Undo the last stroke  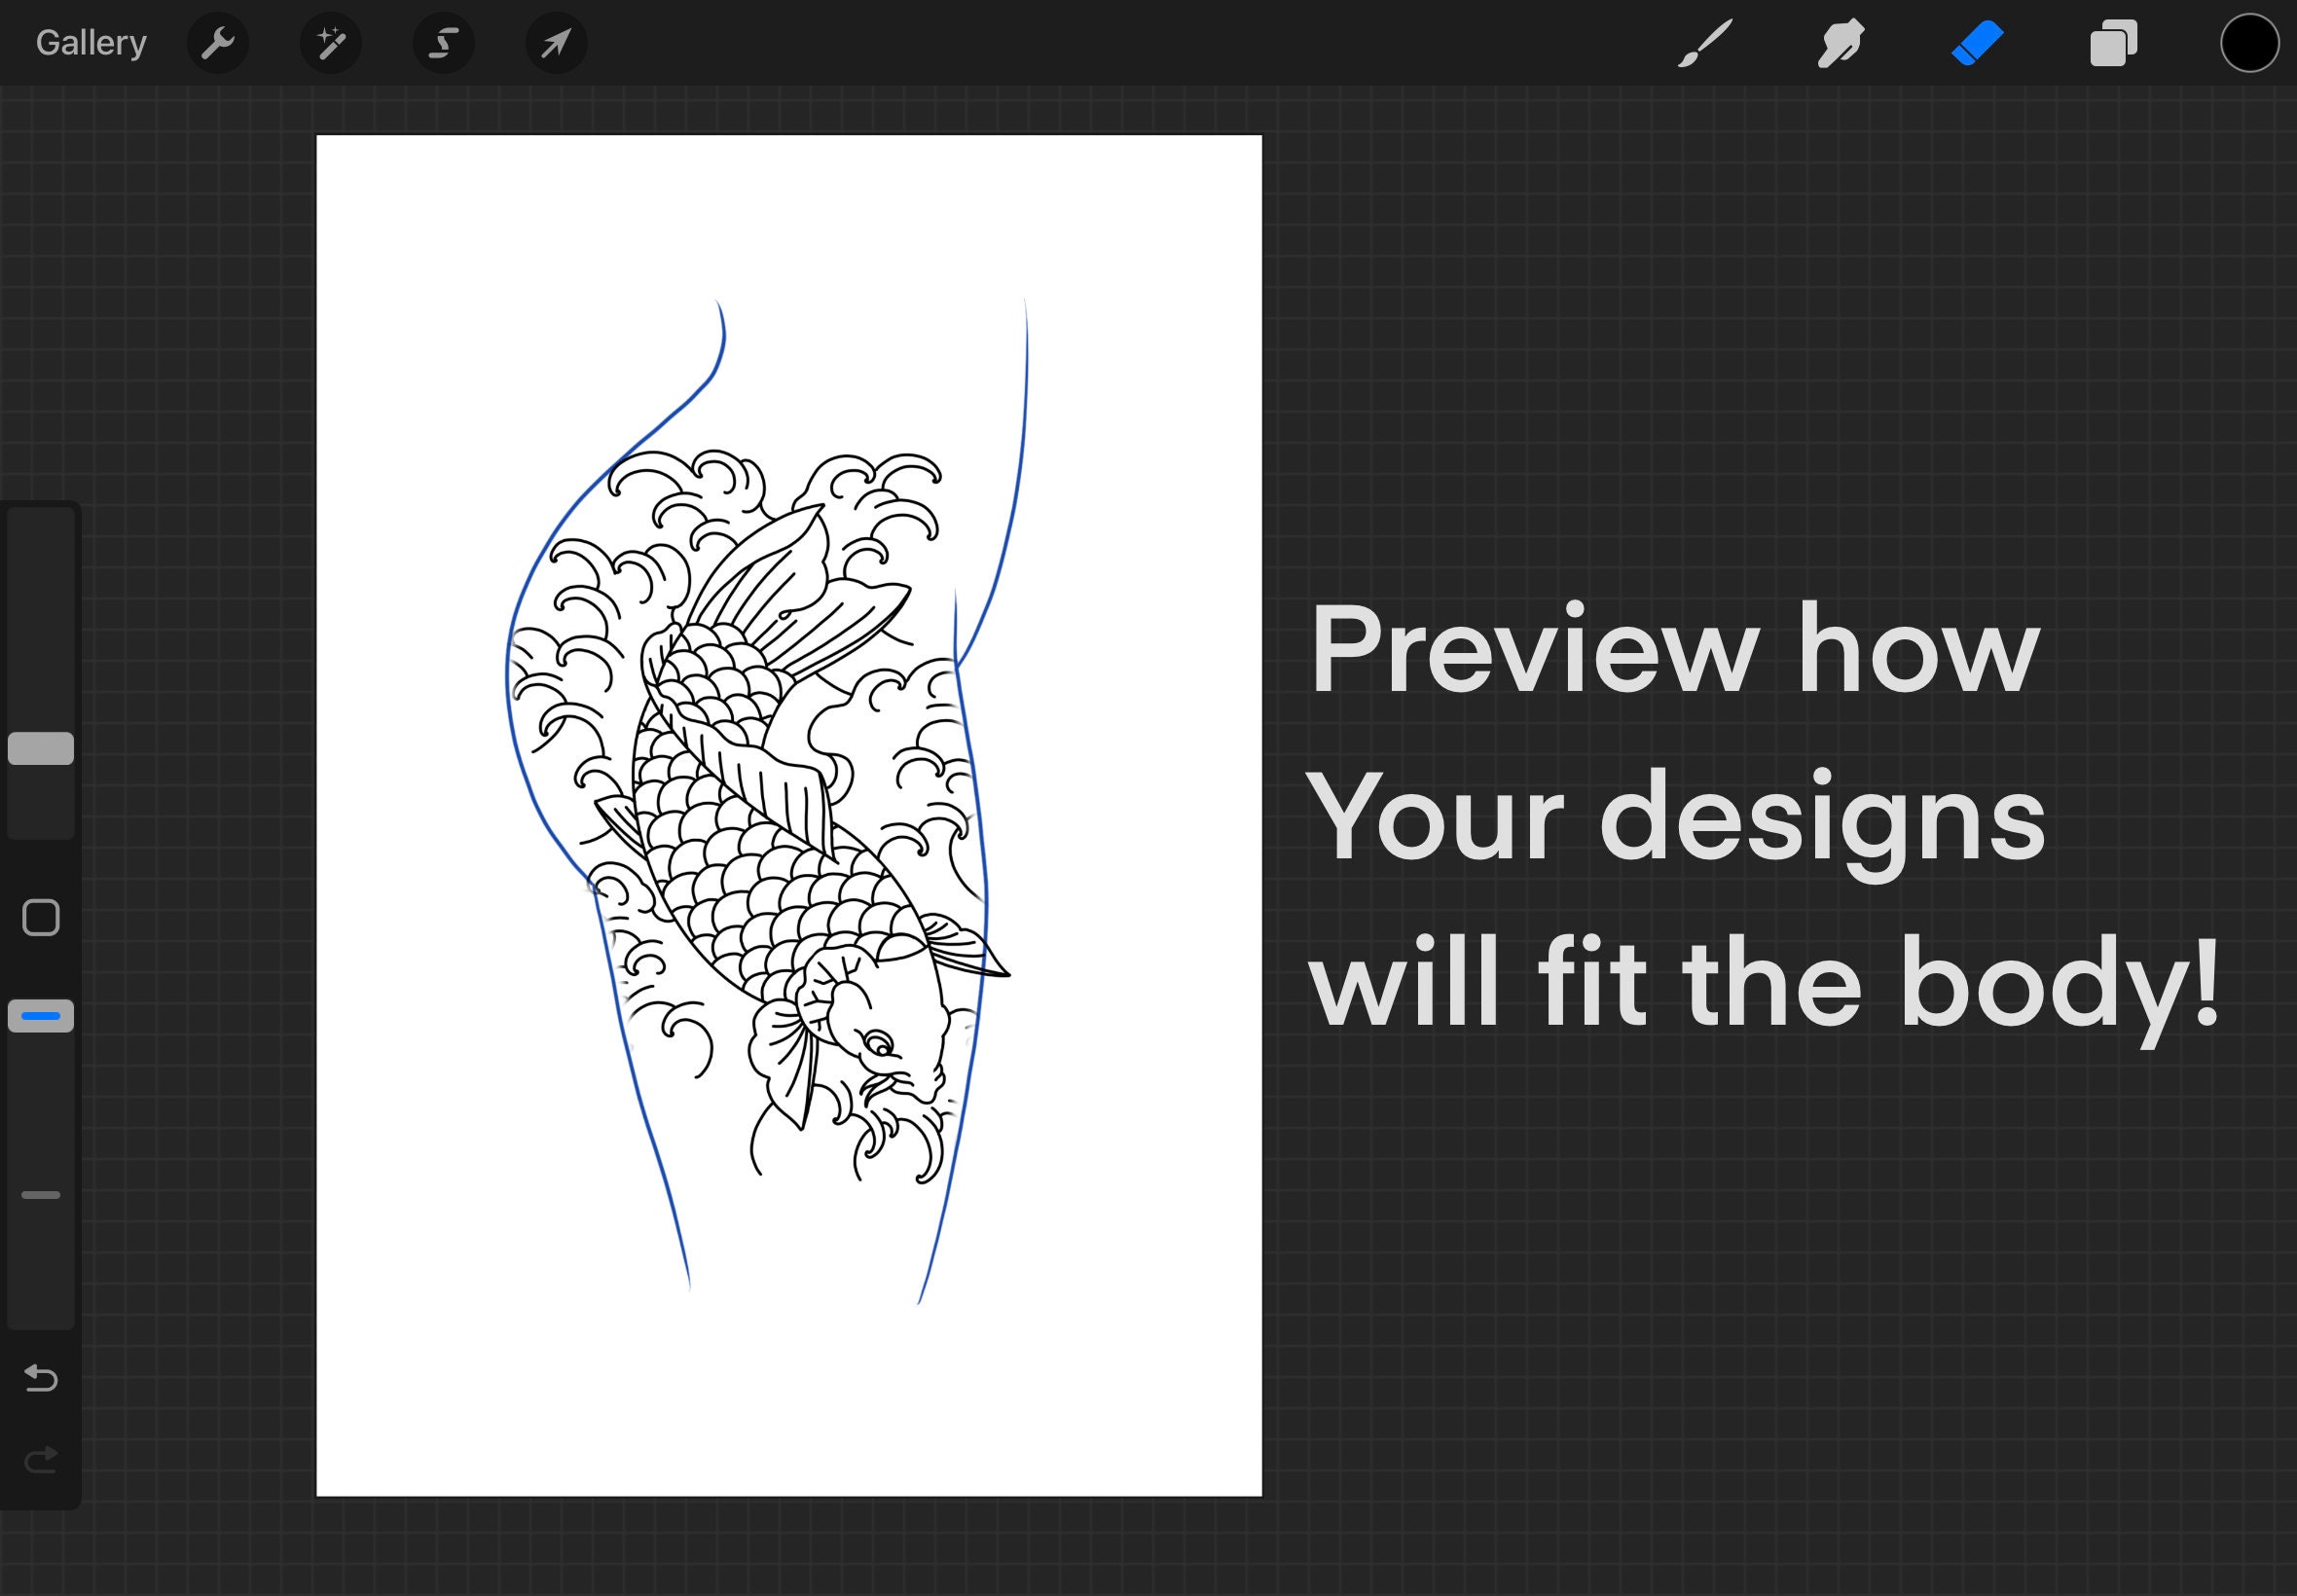point(41,1378)
